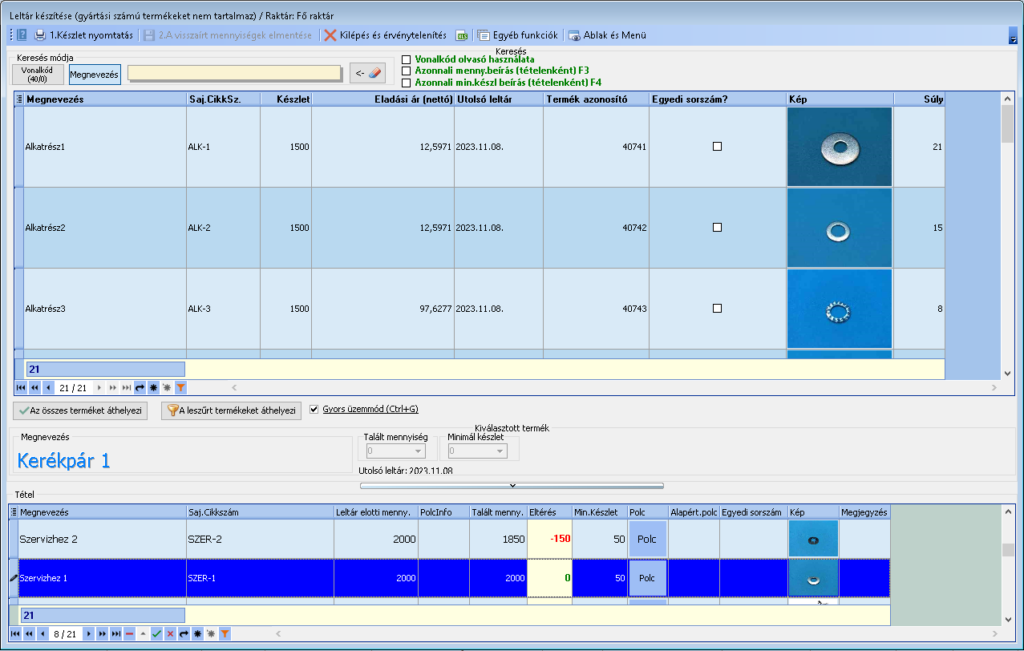Open lower Tétel grid column chooser icon
Image resolution: width=1024 pixels, height=651 pixels.
(13, 513)
